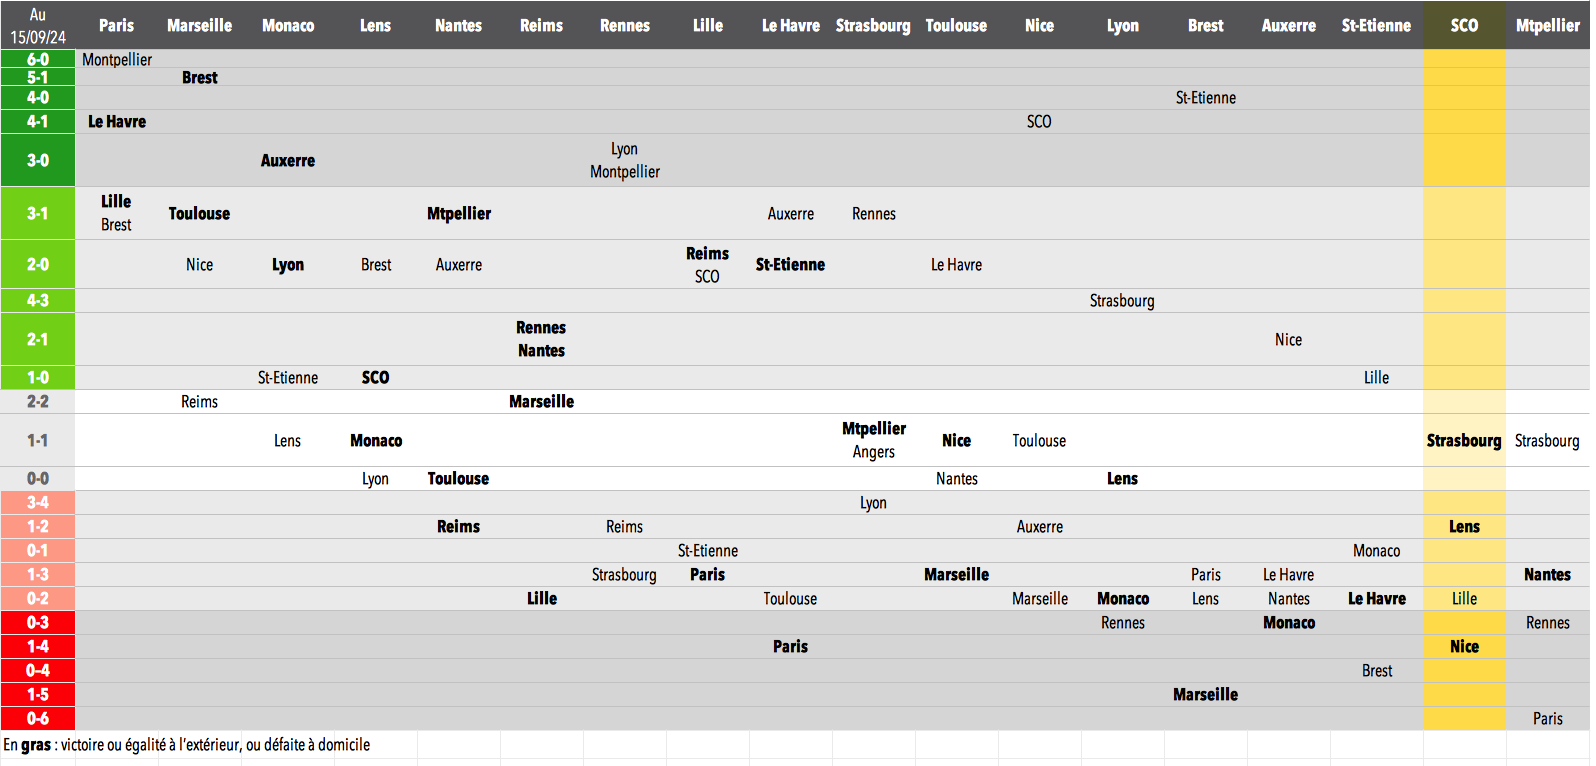Click the Paris column header

coord(116,25)
